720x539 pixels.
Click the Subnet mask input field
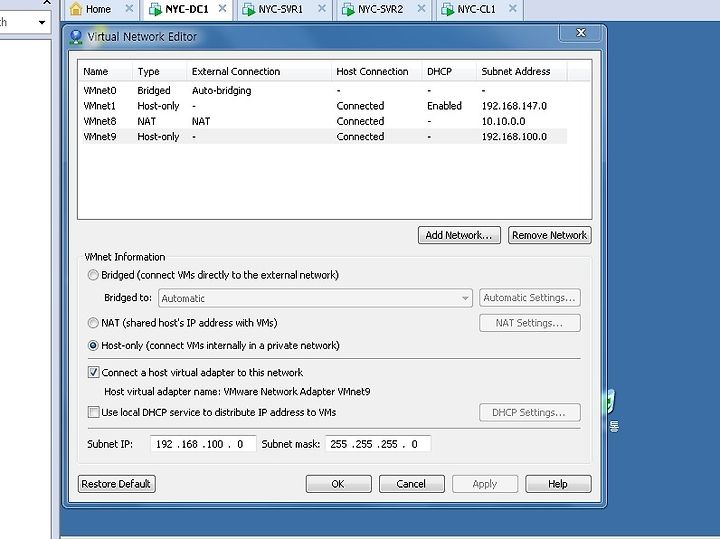pos(378,444)
